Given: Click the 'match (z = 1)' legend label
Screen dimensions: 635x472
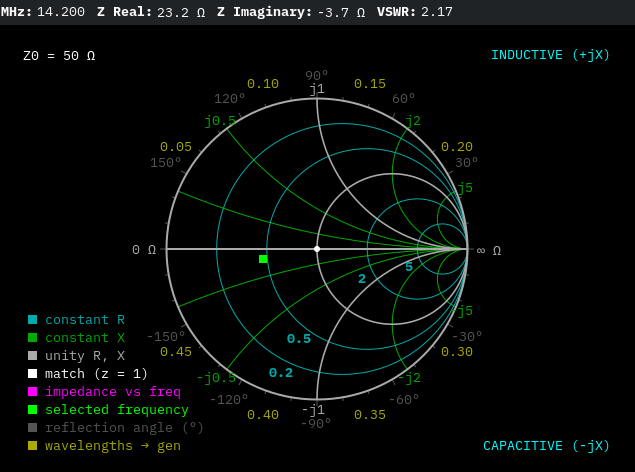Looking at the screenshot, I should tap(96, 374).
